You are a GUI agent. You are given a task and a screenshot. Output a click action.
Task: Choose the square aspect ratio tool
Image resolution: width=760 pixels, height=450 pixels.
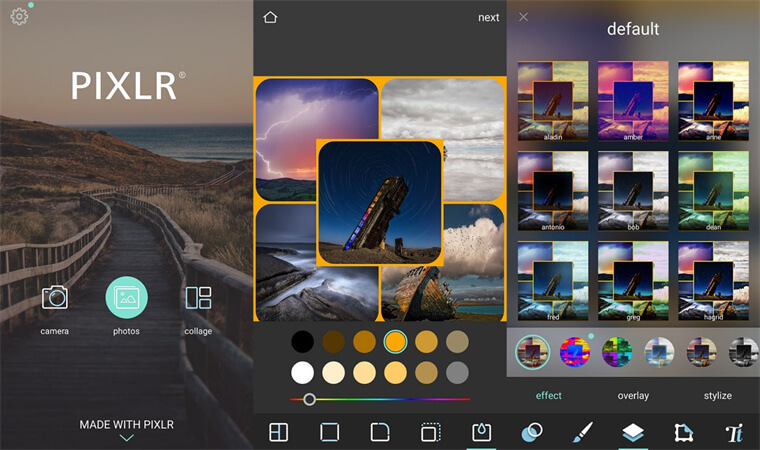(329, 432)
